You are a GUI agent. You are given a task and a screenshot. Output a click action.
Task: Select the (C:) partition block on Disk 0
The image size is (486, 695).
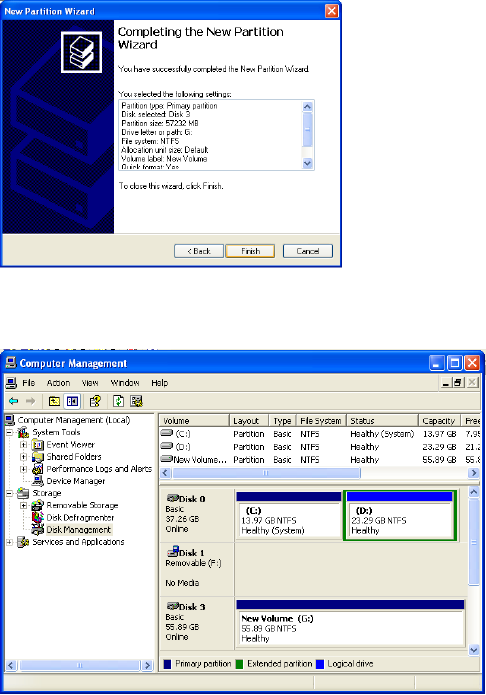[x=289, y=515]
